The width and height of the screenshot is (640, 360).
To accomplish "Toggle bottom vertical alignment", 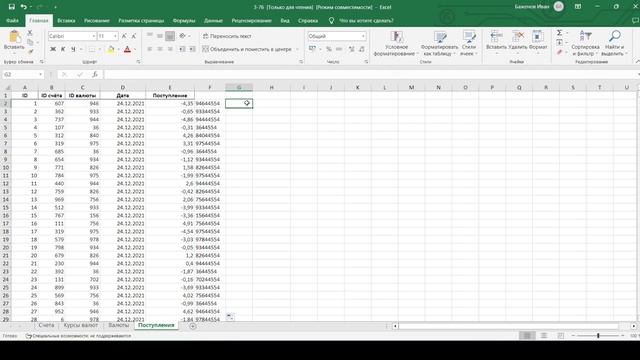I will [x=170, y=36].
